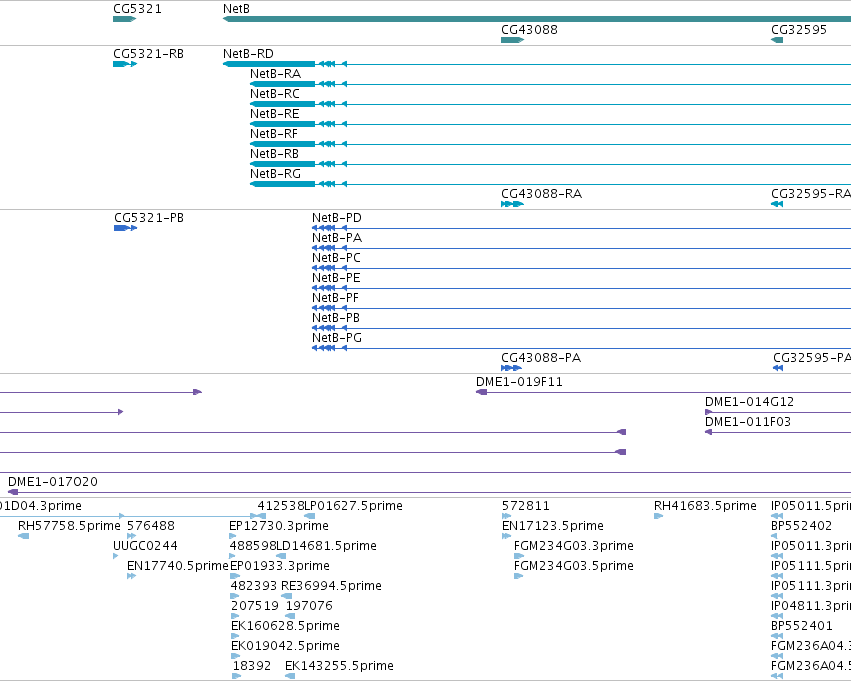This screenshot has width=851, height=681.
Task: Click protein CG43088-PA
Action: tap(541, 358)
